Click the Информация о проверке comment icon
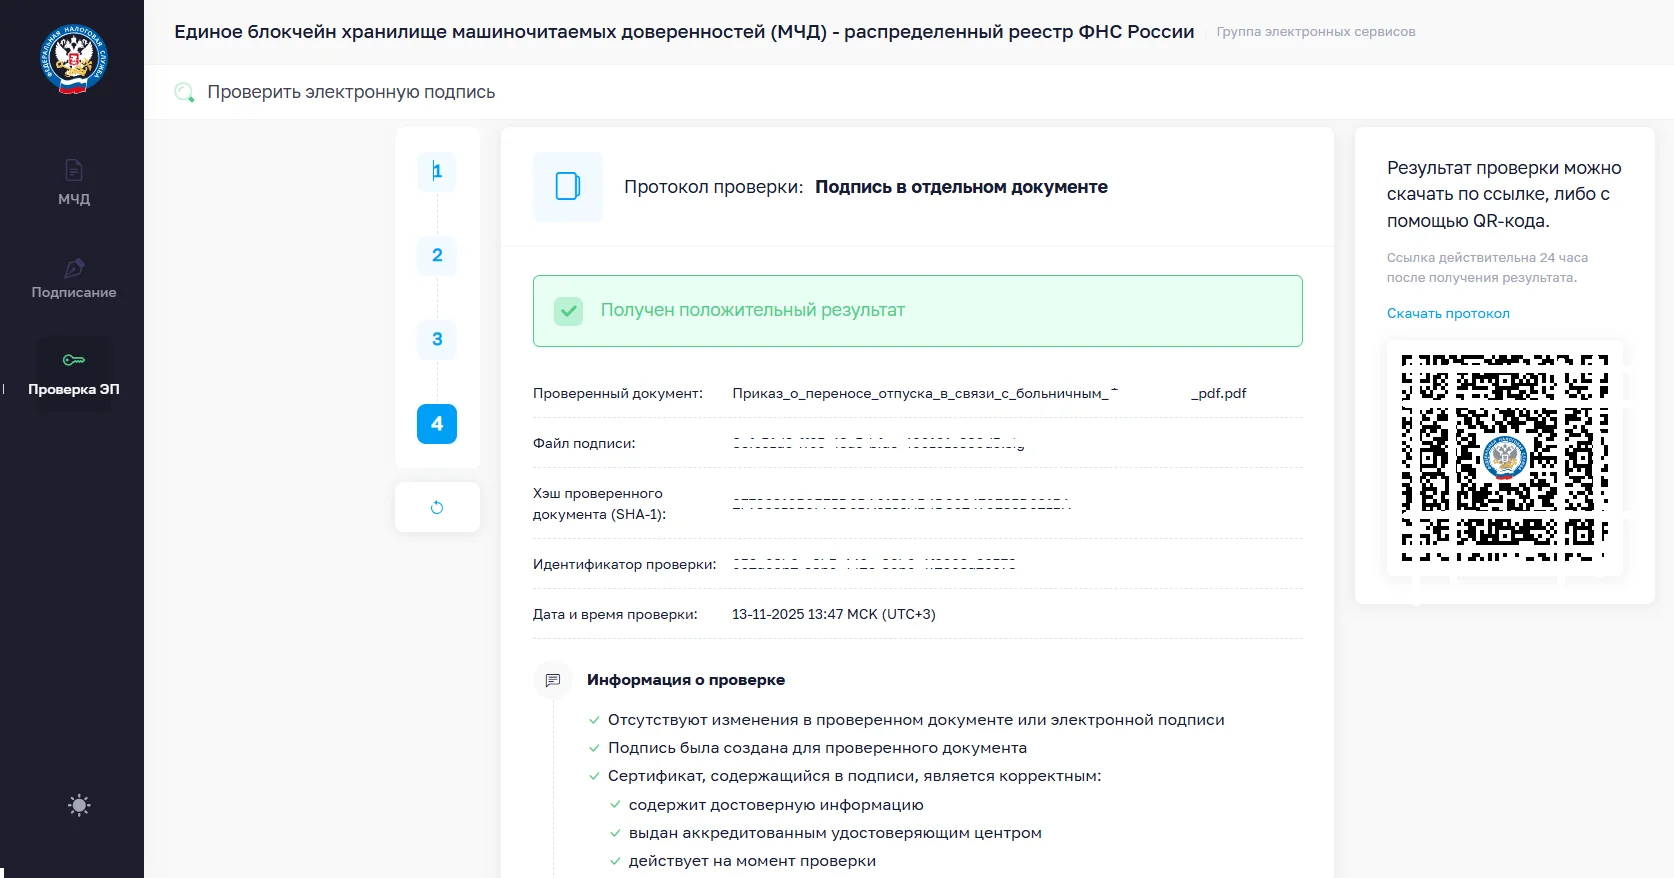Screen dimensions: 1674x878 [552, 680]
